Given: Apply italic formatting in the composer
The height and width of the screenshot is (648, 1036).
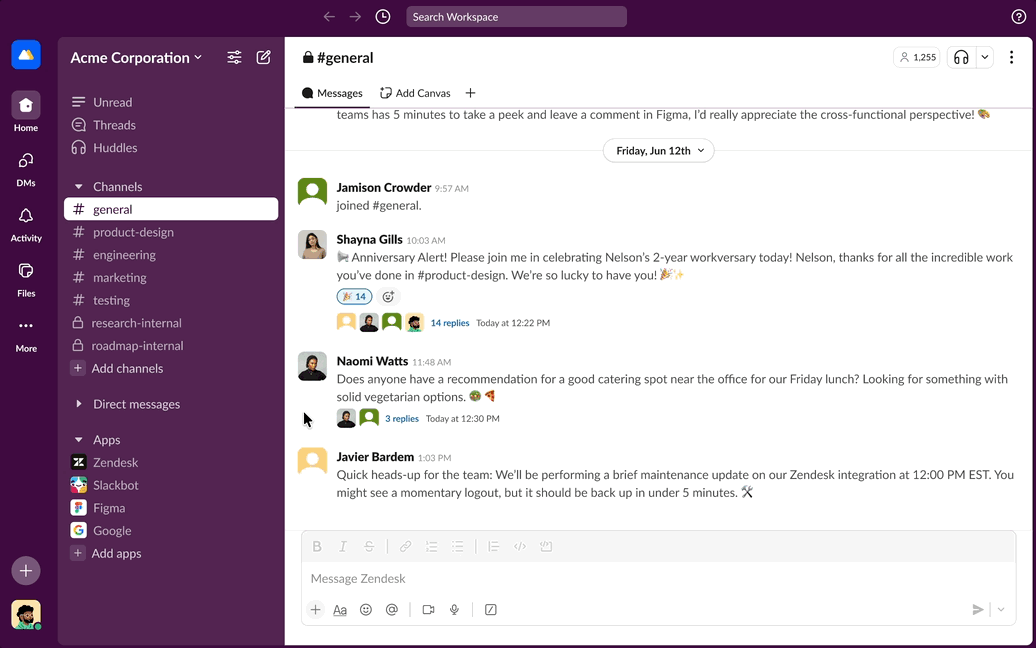Looking at the screenshot, I should click(x=343, y=546).
